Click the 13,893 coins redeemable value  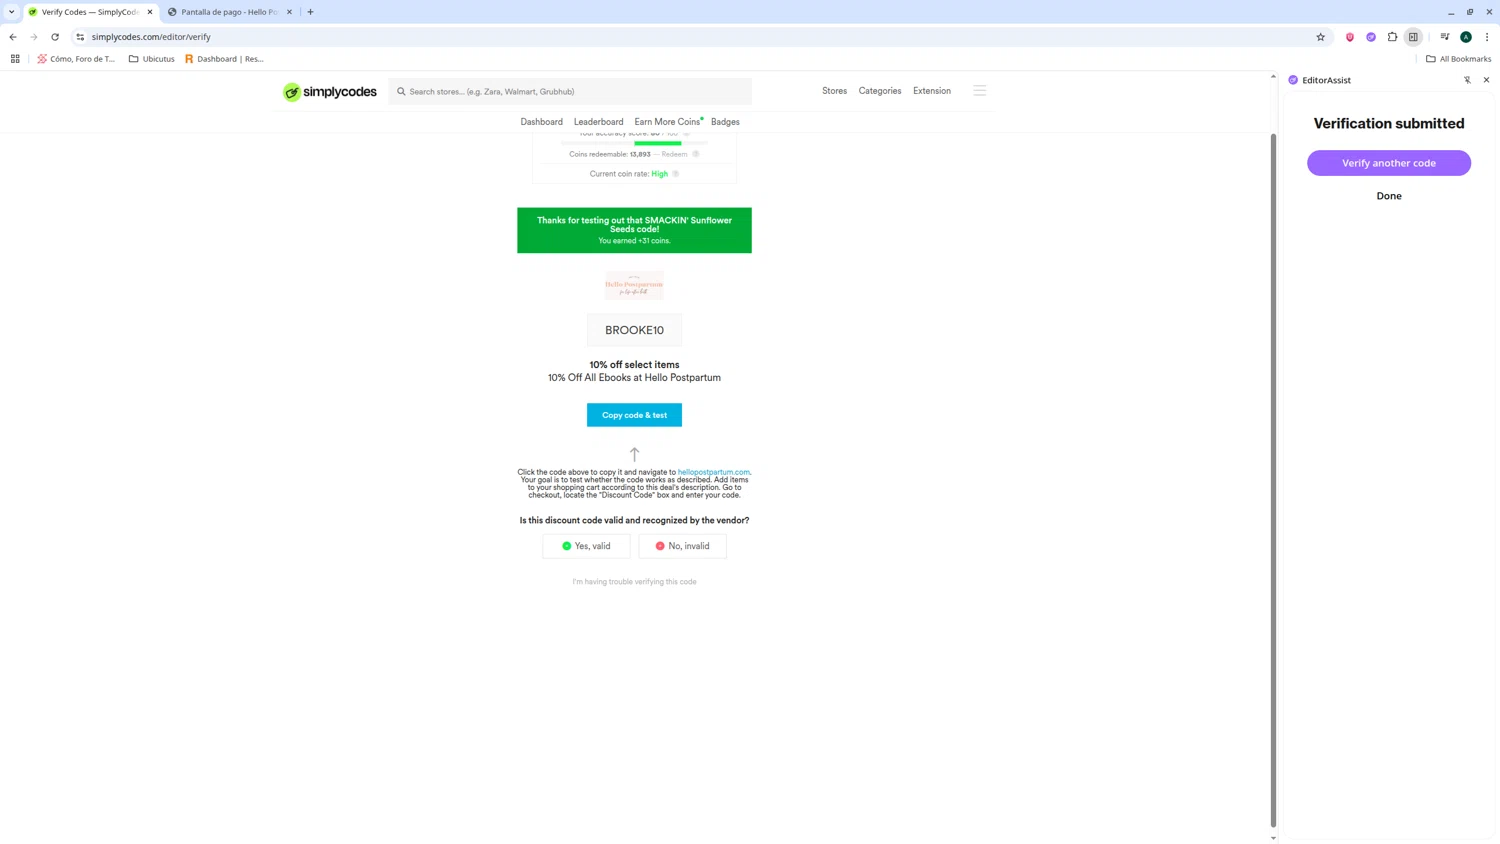pyautogui.click(x=640, y=154)
